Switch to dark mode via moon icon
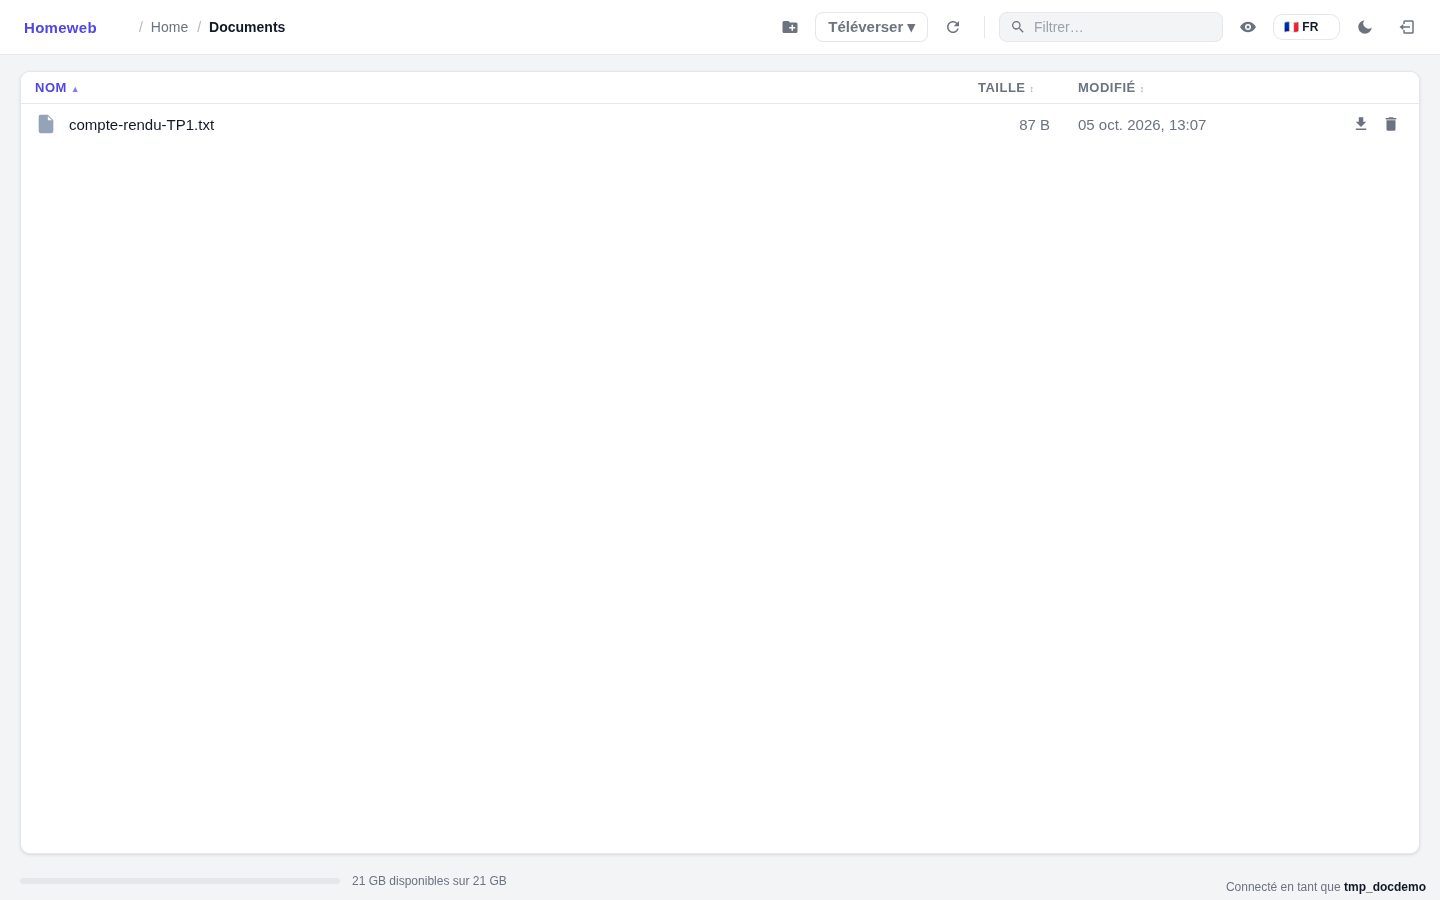 [1365, 27]
